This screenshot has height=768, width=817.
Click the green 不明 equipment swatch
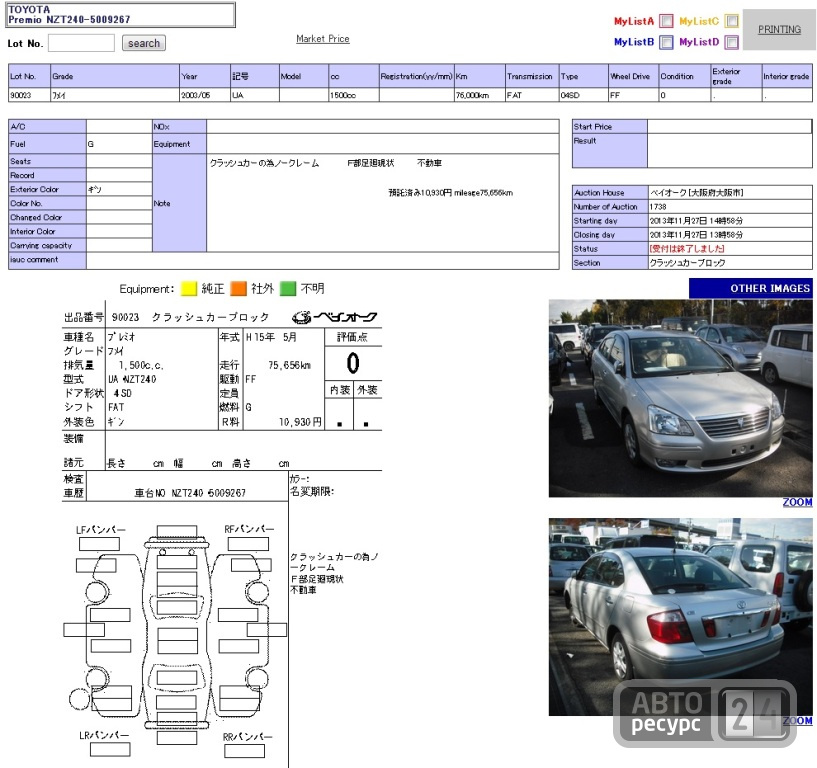[x=288, y=289]
